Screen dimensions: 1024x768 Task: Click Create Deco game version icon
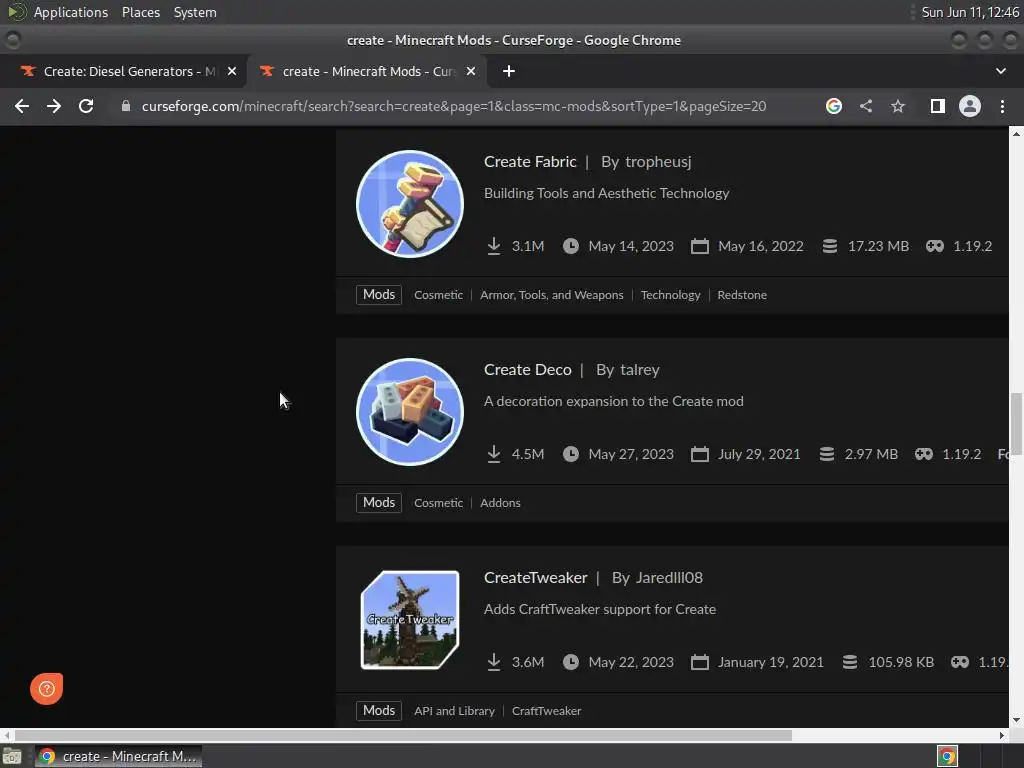[x=923, y=454]
